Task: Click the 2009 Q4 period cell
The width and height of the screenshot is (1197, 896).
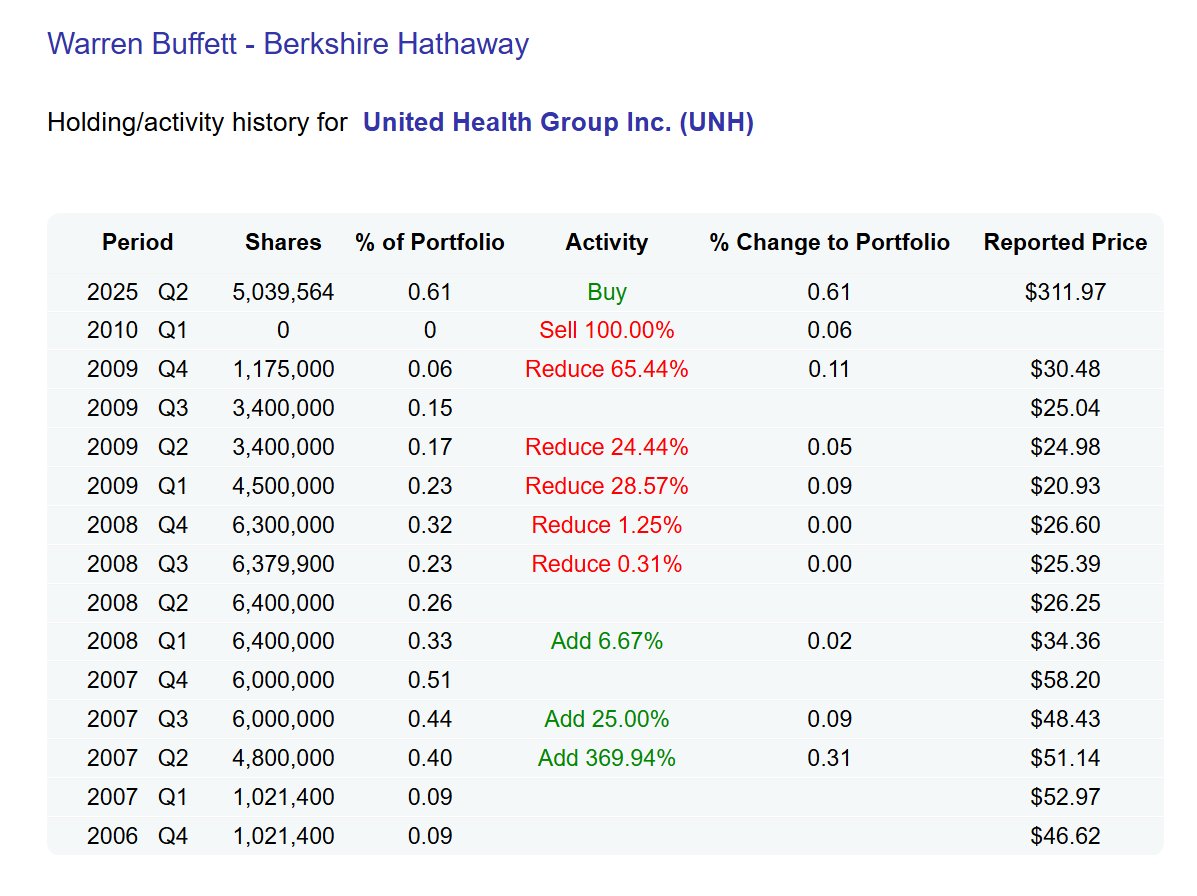Action: tap(137, 369)
